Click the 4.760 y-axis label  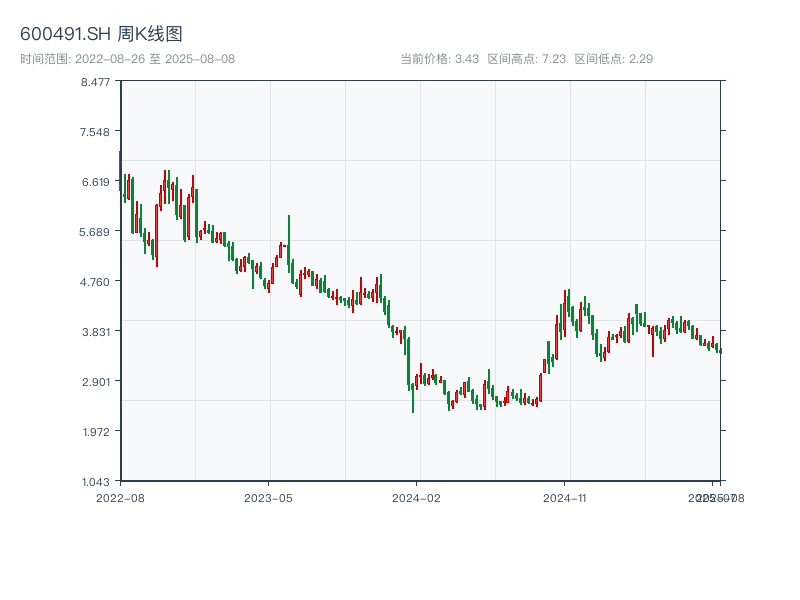point(96,282)
